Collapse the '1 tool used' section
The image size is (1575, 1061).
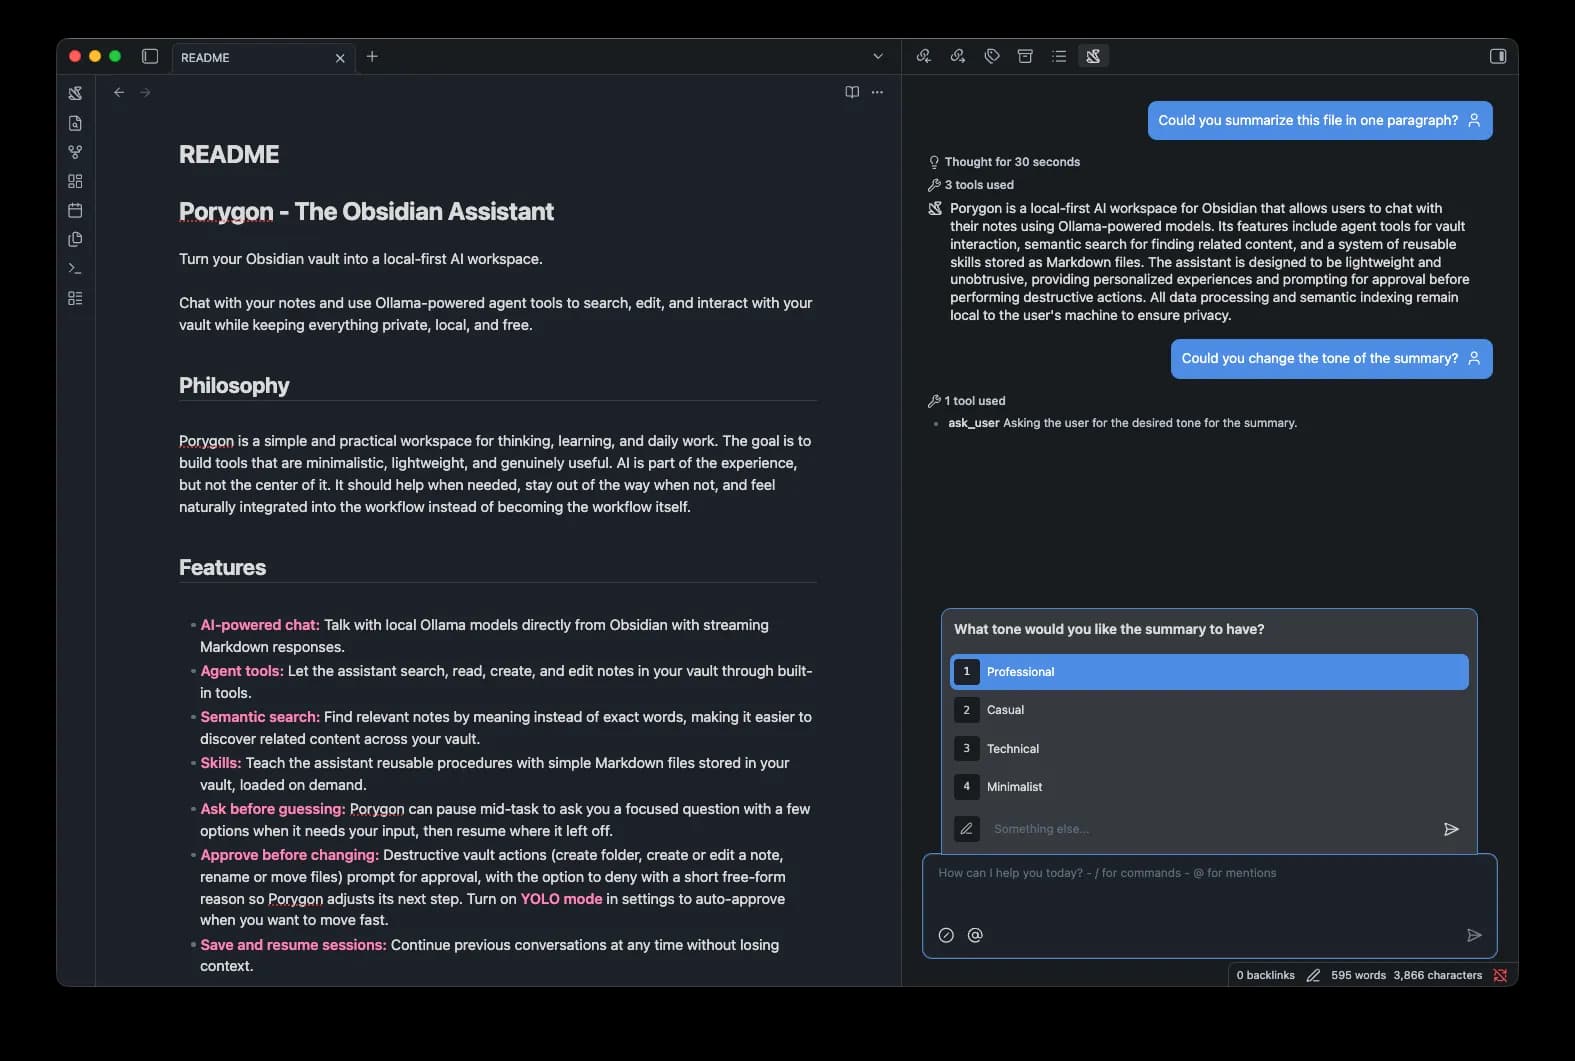click(967, 401)
